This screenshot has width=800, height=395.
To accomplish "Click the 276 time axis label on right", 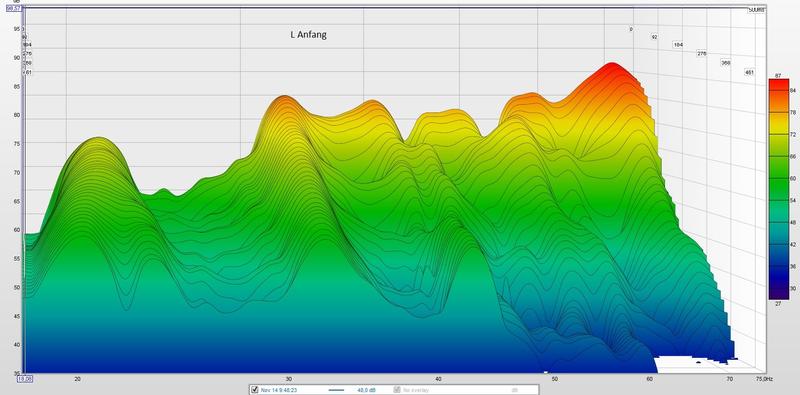I will [702, 53].
